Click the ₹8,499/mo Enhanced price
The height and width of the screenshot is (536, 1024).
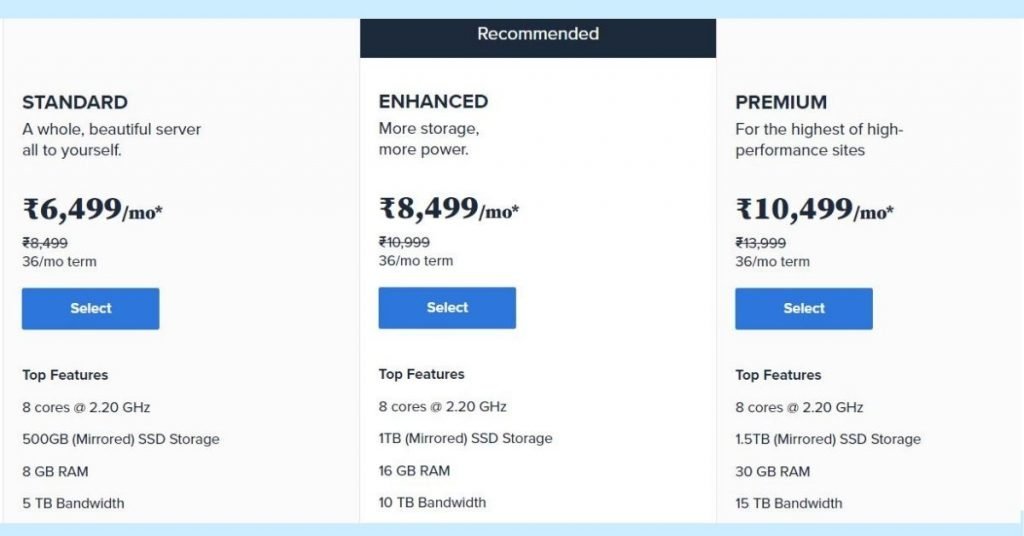[449, 209]
